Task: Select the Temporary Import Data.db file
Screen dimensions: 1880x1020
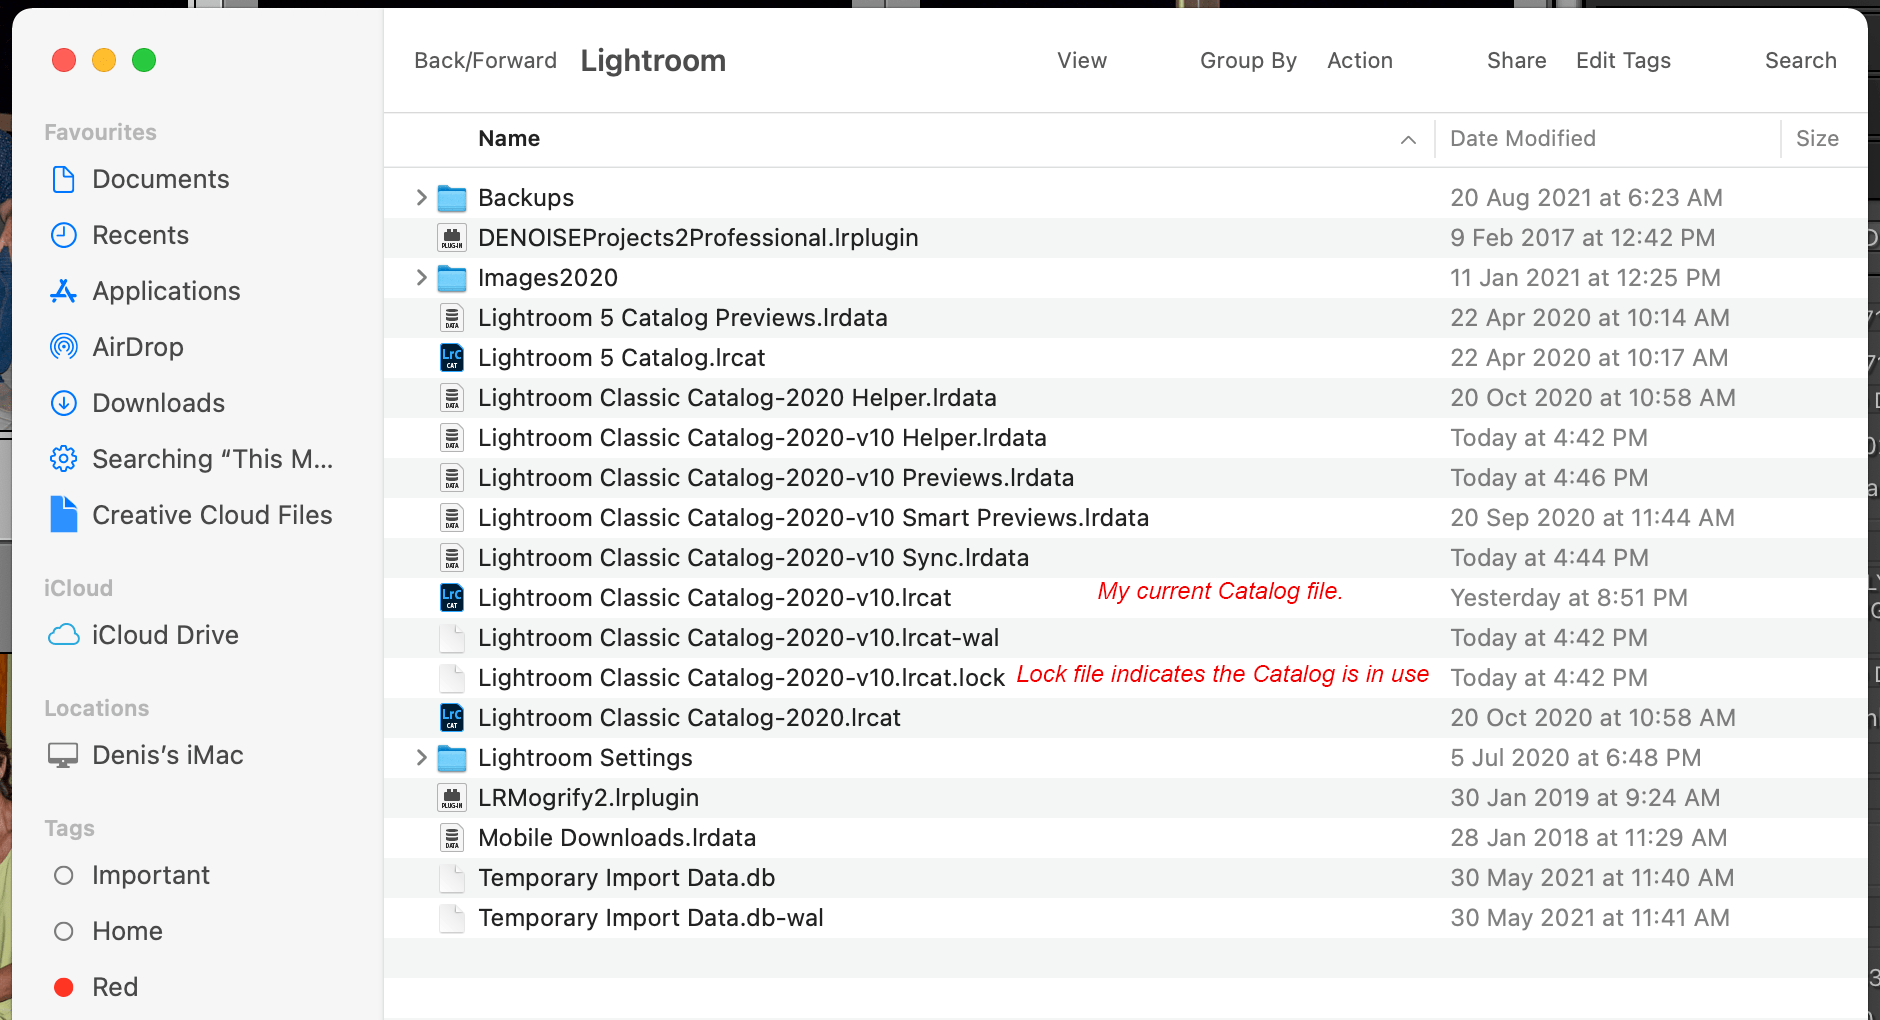Action: point(627,878)
